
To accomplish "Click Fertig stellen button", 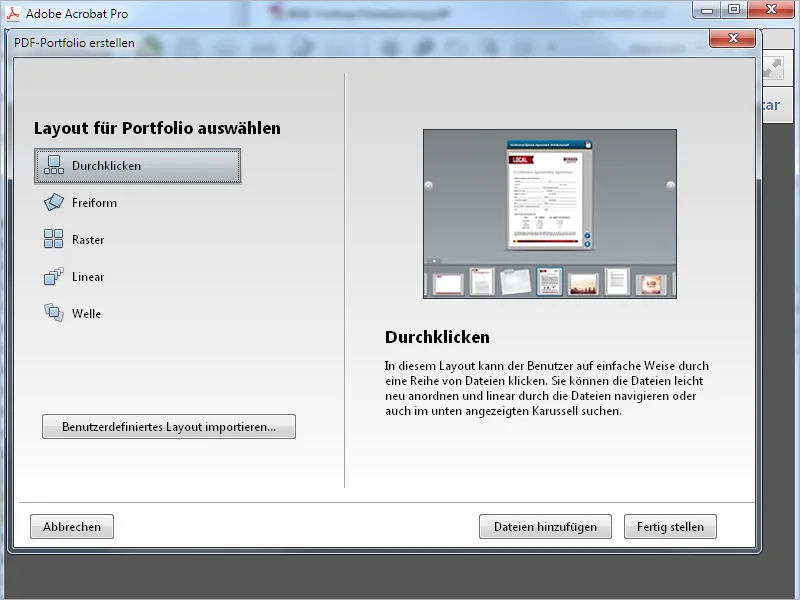I will [x=670, y=527].
